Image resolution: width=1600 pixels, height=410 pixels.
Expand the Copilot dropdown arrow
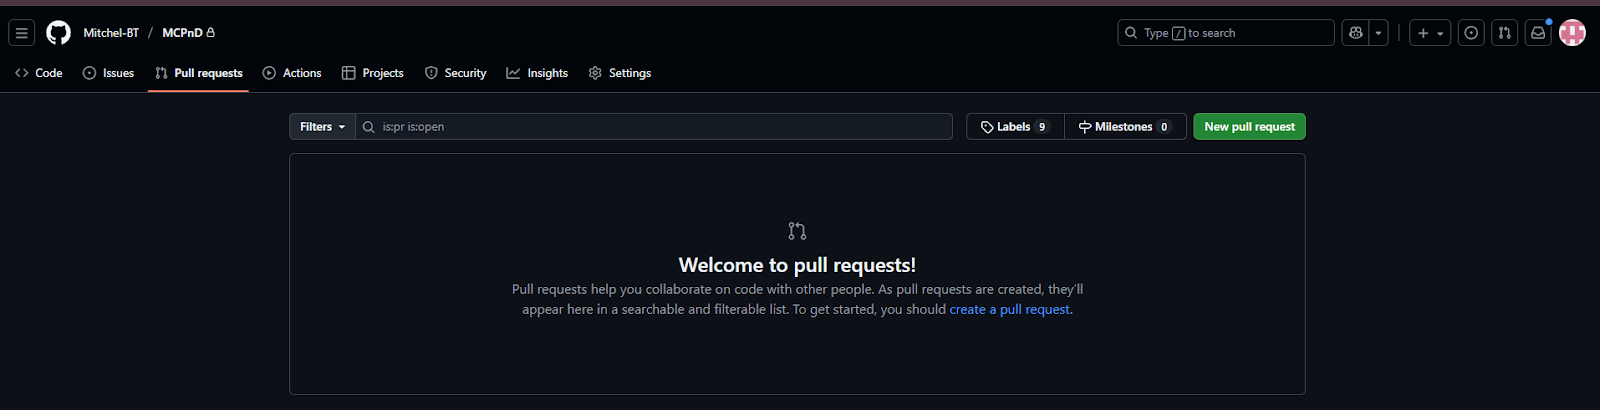[x=1379, y=33]
